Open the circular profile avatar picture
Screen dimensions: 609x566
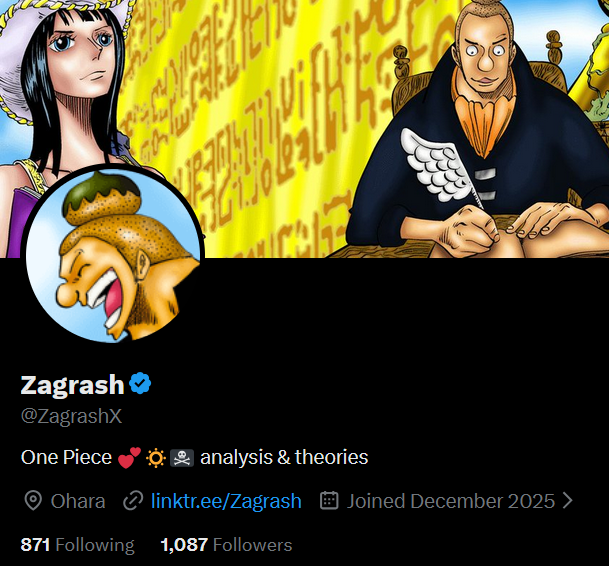(x=113, y=255)
